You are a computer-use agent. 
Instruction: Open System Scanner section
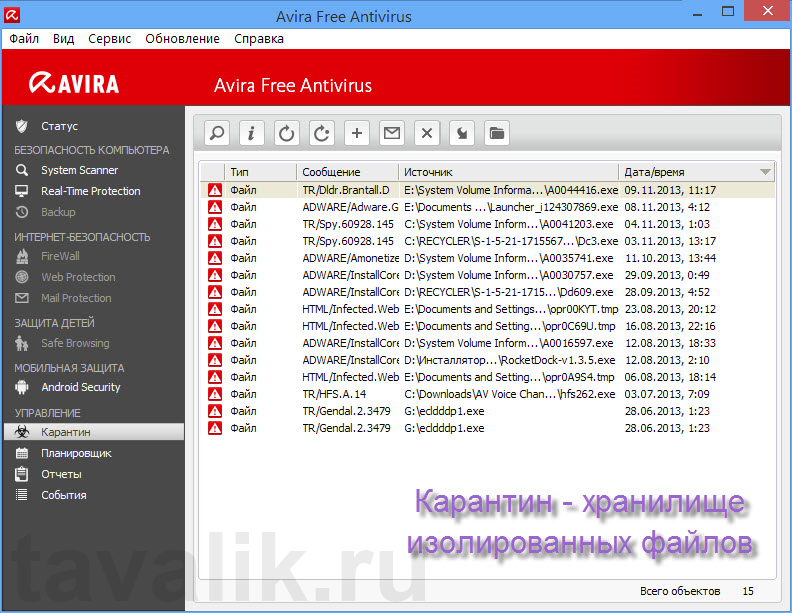tap(79, 170)
